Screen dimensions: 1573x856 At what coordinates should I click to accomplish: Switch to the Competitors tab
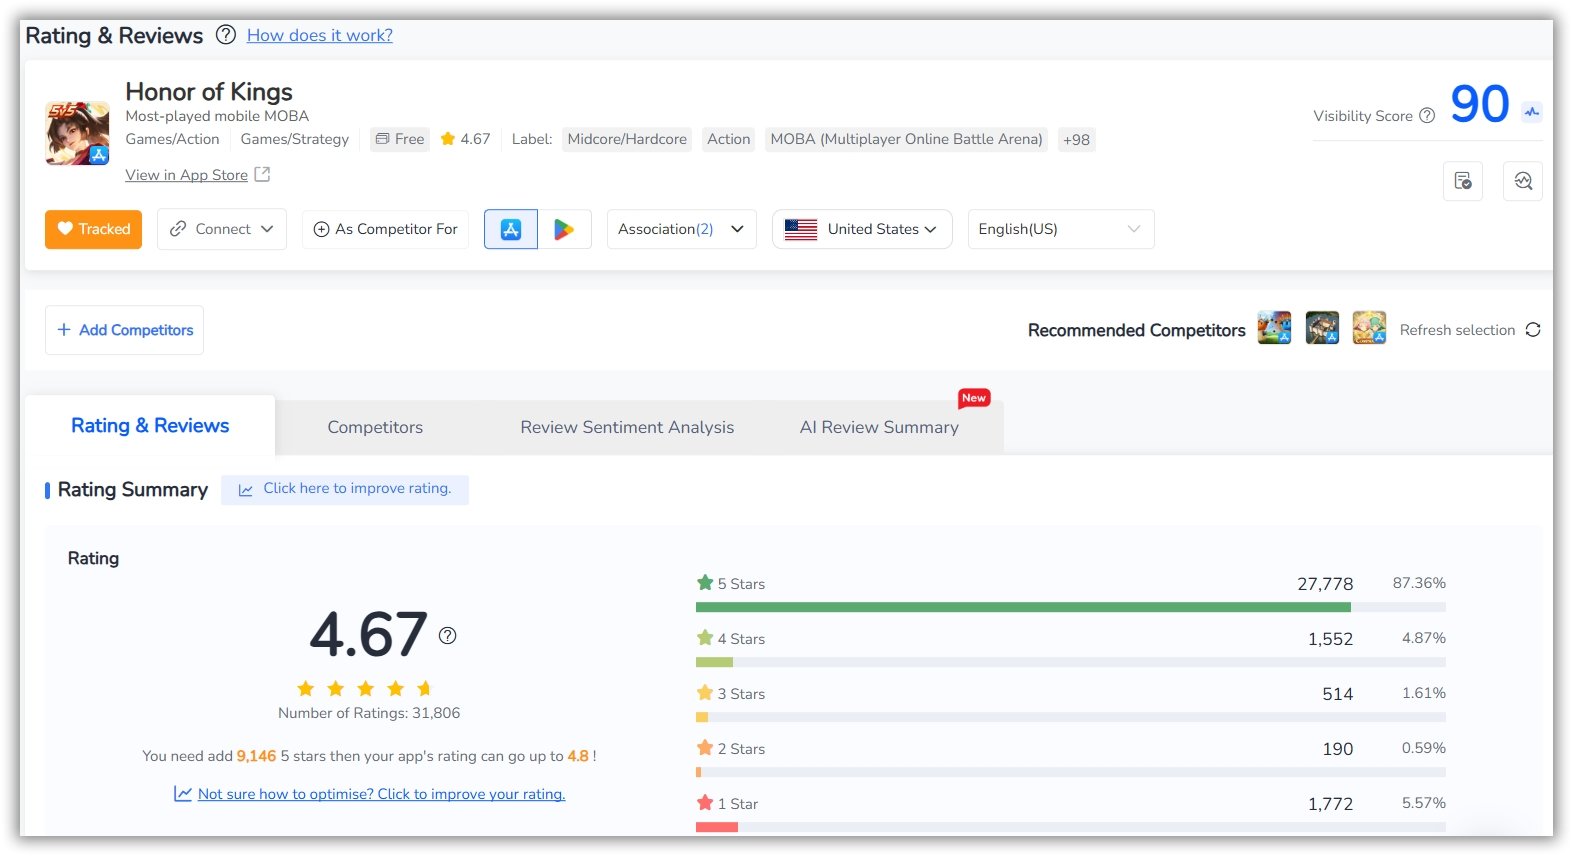pyautogui.click(x=375, y=427)
